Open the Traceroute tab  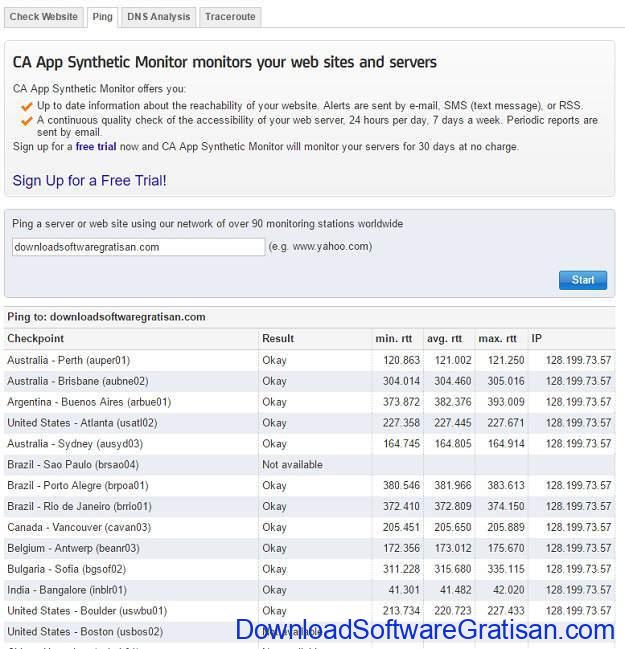tap(230, 17)
